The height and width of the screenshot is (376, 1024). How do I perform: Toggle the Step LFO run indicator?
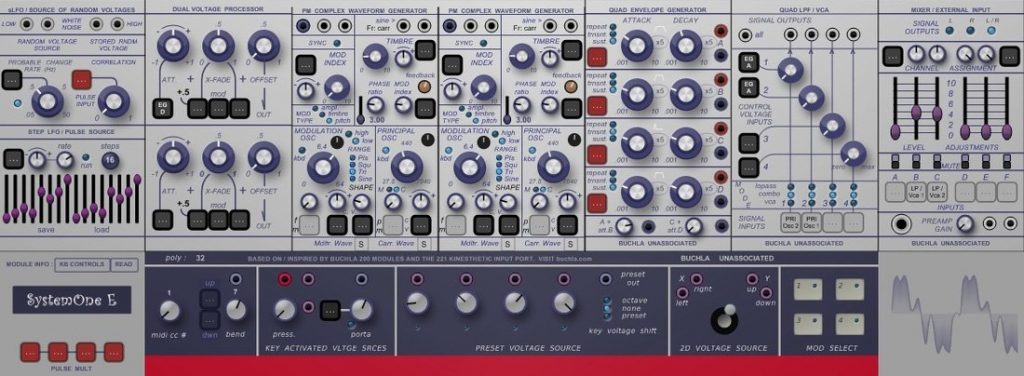coord(86,158)
